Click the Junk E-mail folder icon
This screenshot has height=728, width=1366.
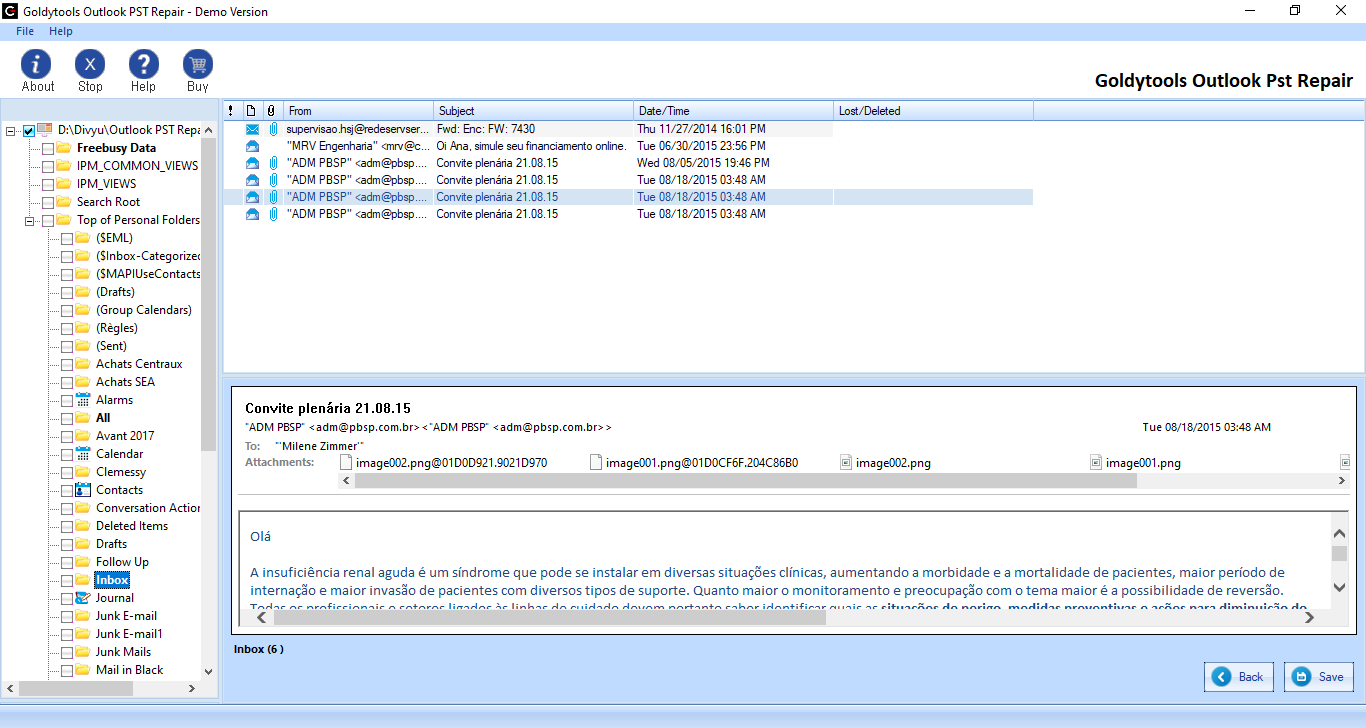[83, 616]
